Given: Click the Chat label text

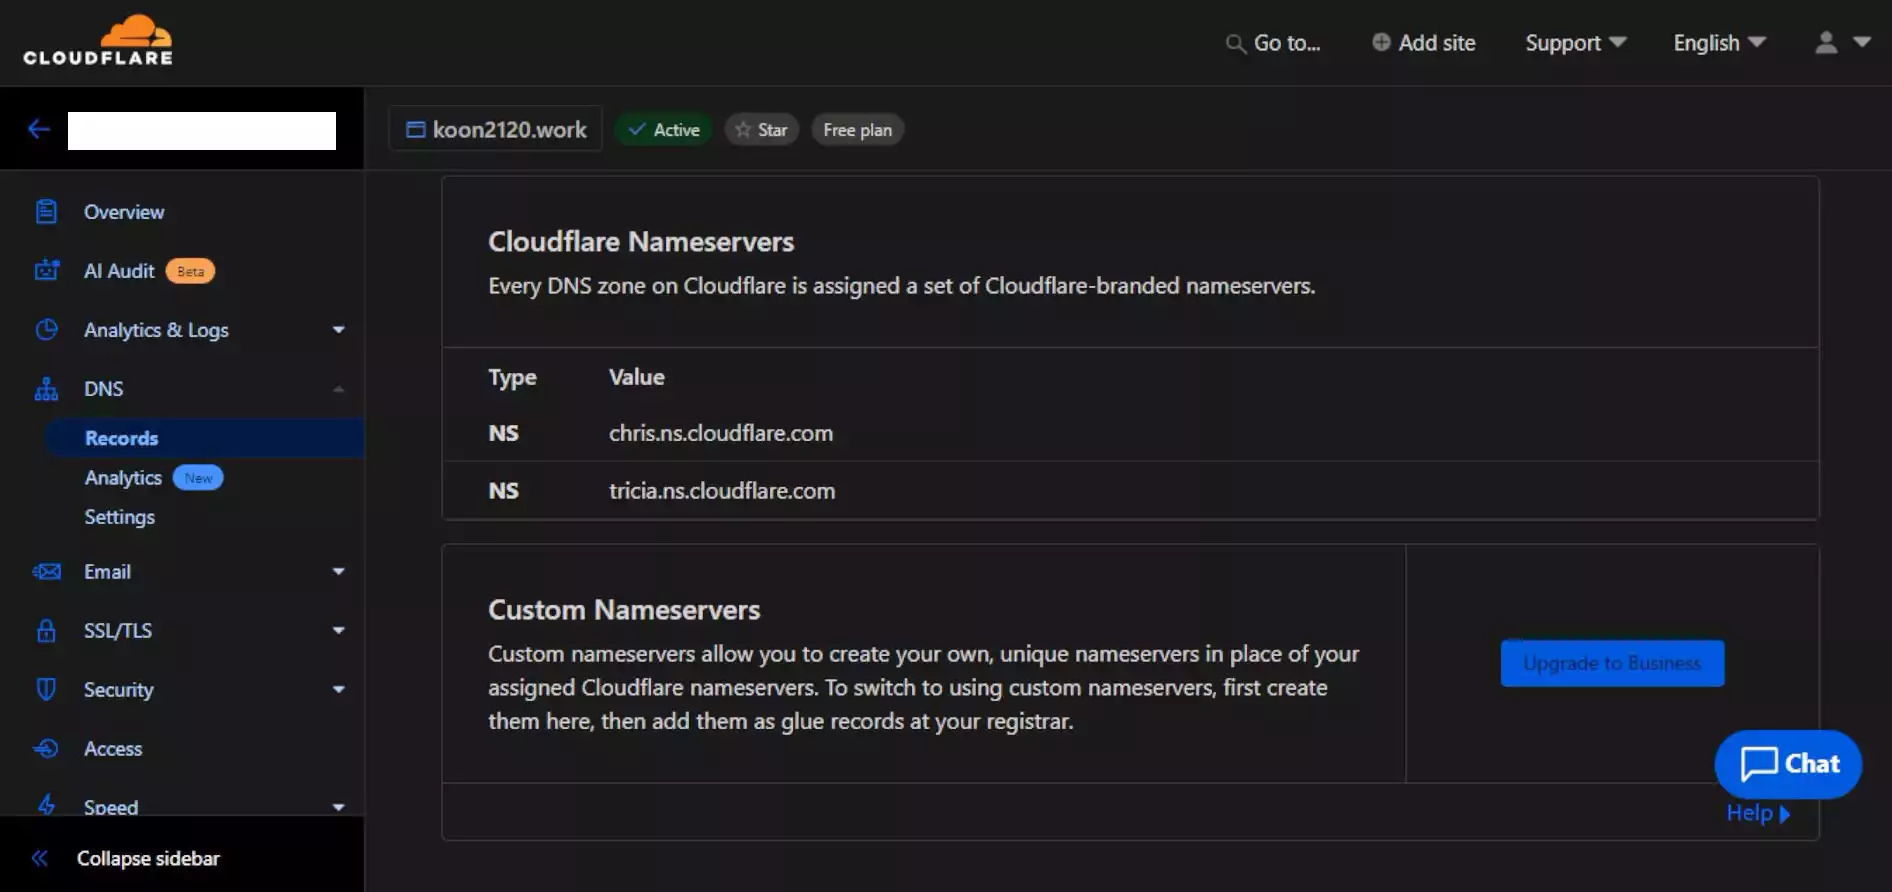Looking at the screenshot, I should pyautogui.click(x=1812, y=764).
